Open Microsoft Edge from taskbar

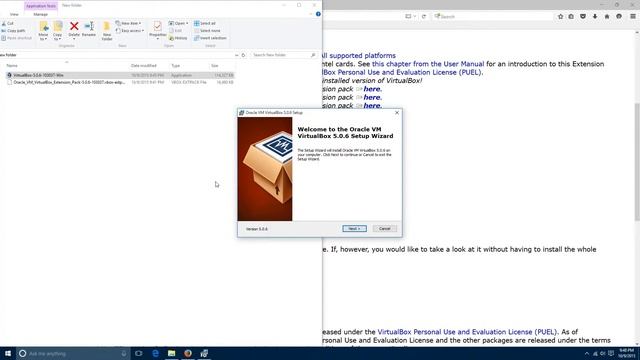pyautogui.click(x=156, y=353)
